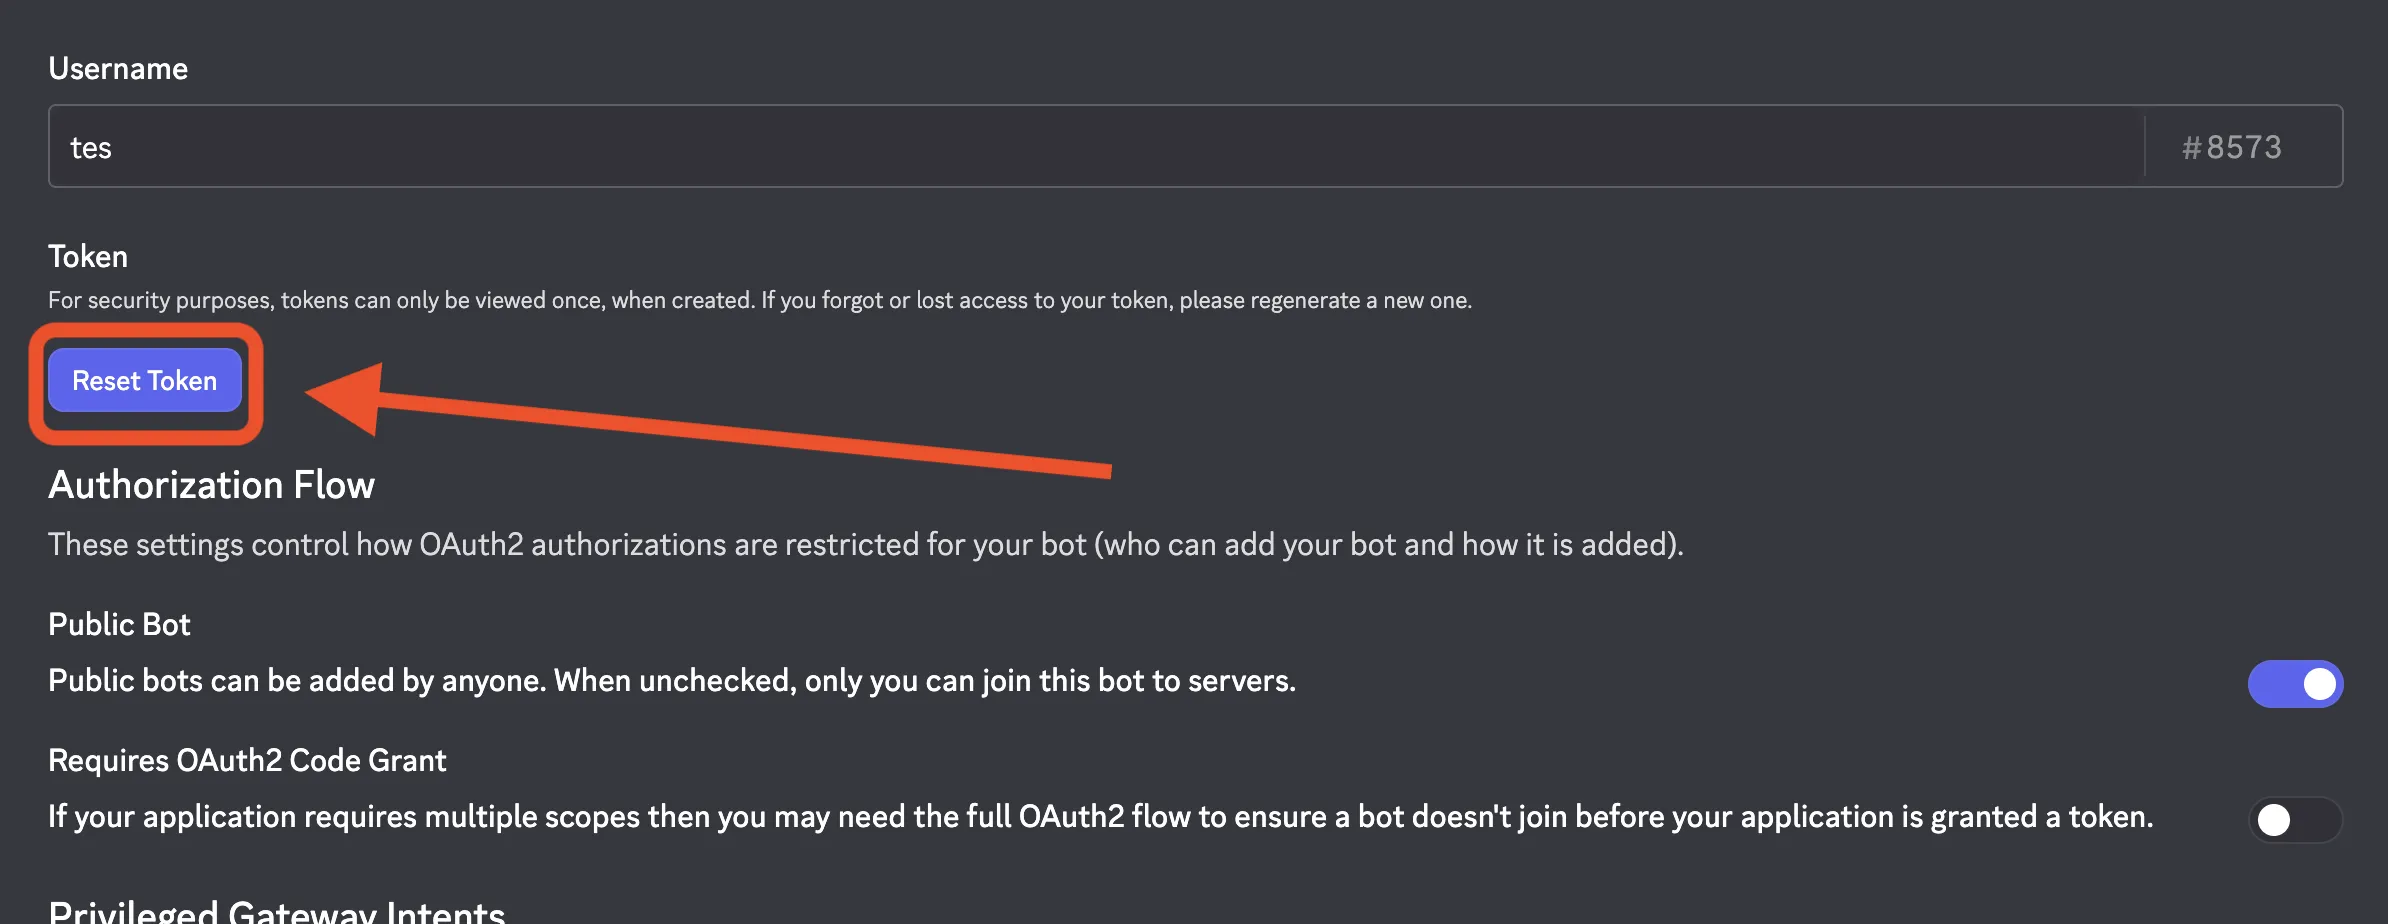Select the username text 'tes'
The height and width of the screenshot is (924, 2388).
click(x=91, y=146)
